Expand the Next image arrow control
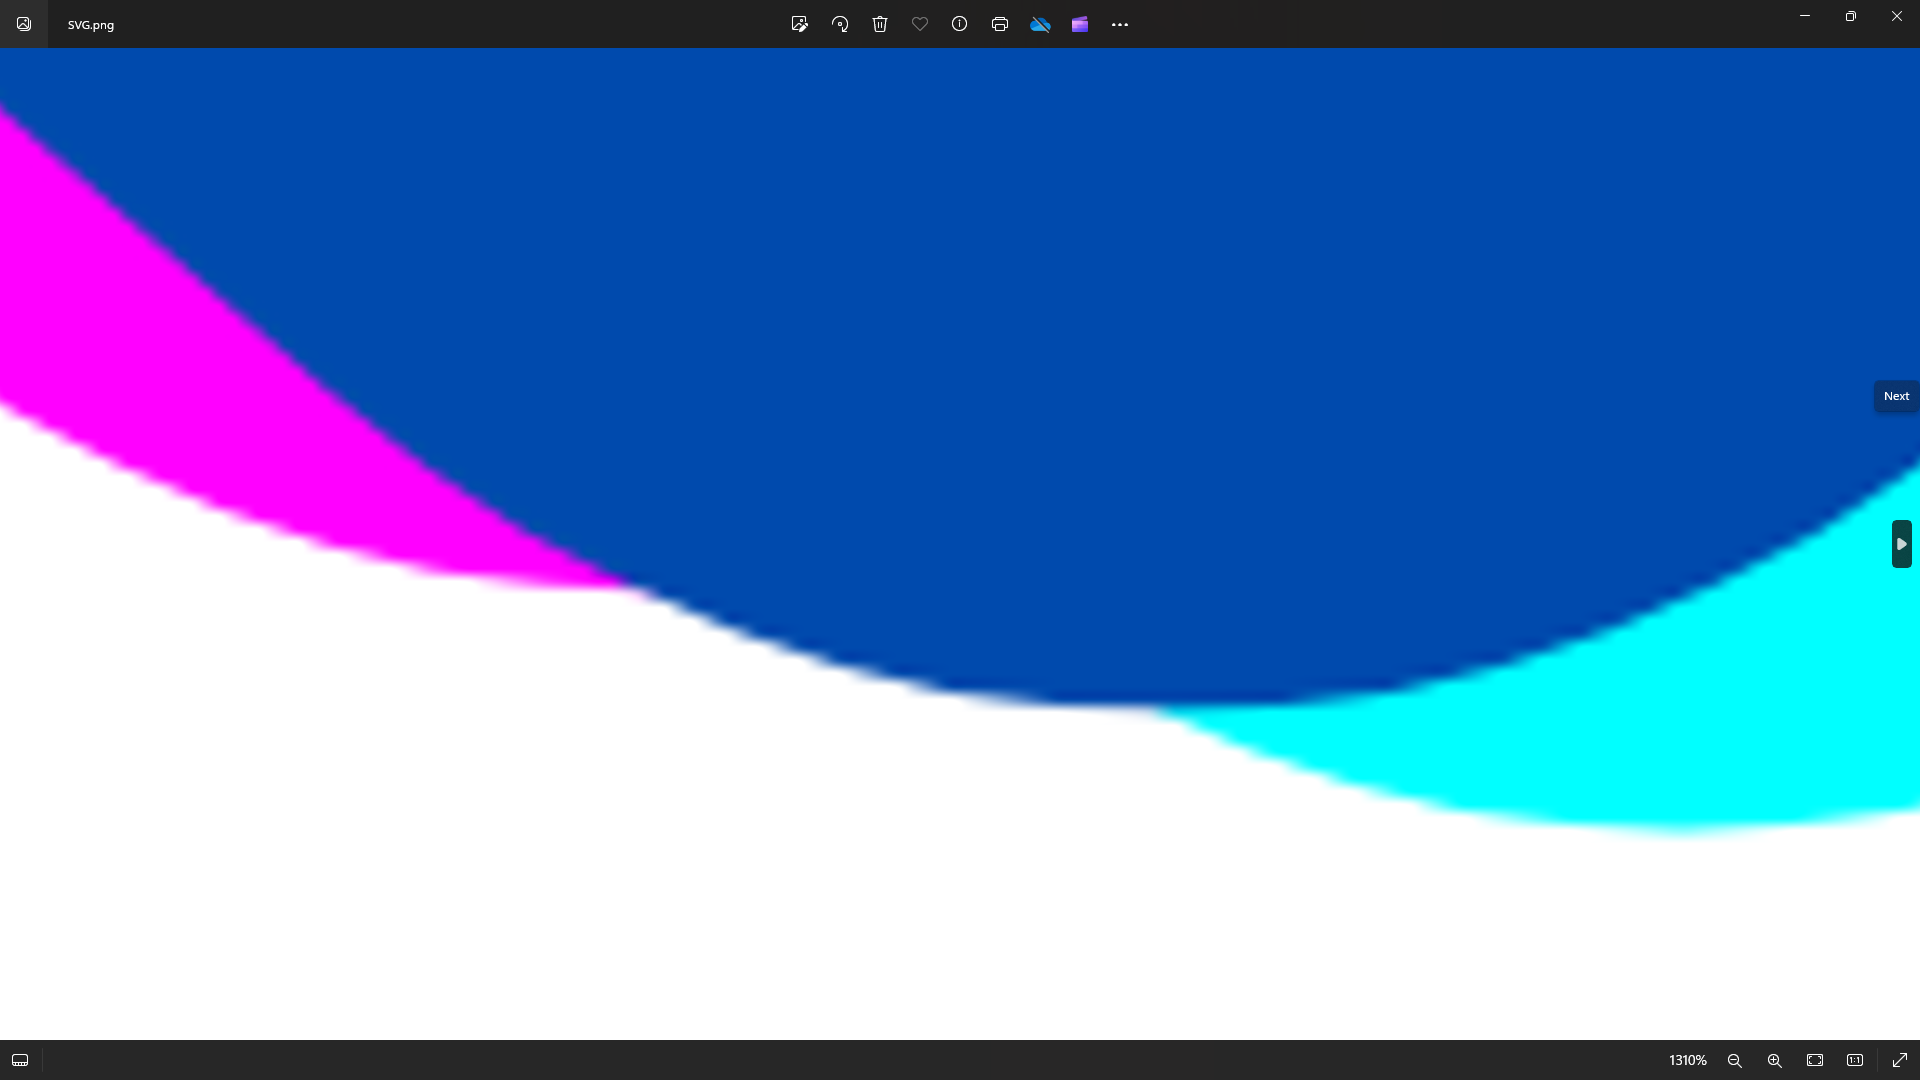This screenshot has width=1920, height=1080. point(1902,543)
